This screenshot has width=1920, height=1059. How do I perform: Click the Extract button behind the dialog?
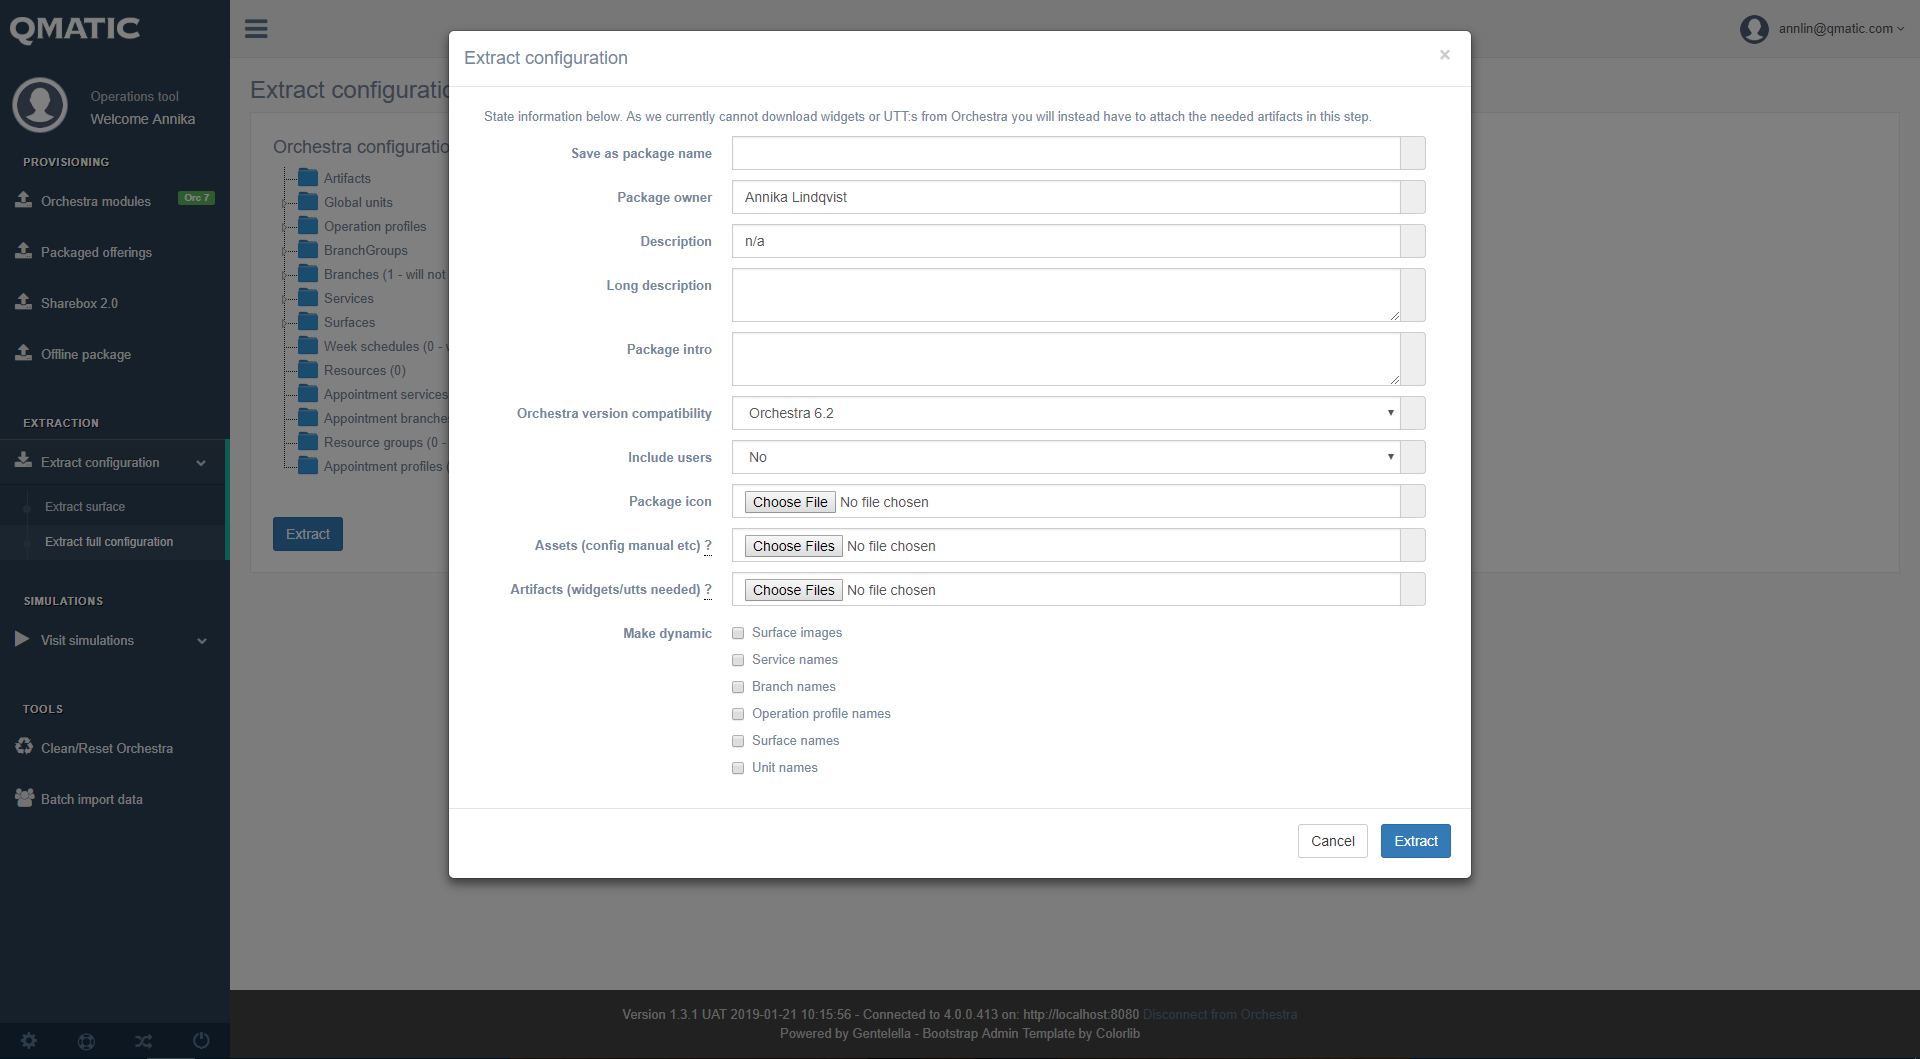point(308,534)
